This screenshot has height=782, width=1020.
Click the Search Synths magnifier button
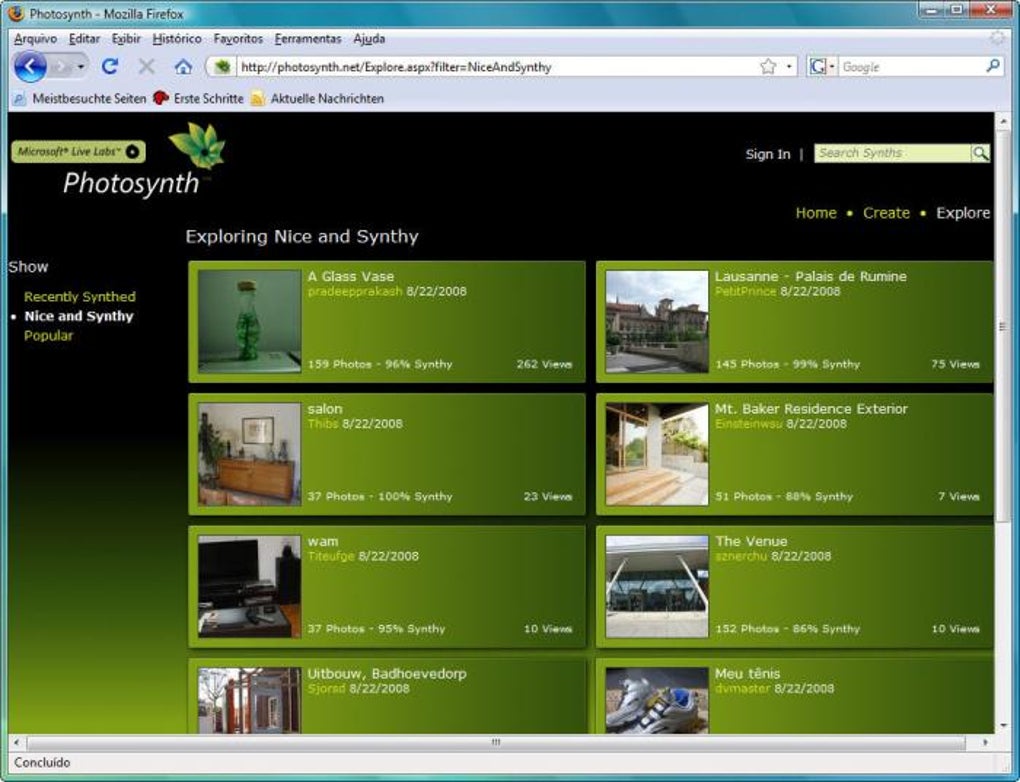click(980, 153)
